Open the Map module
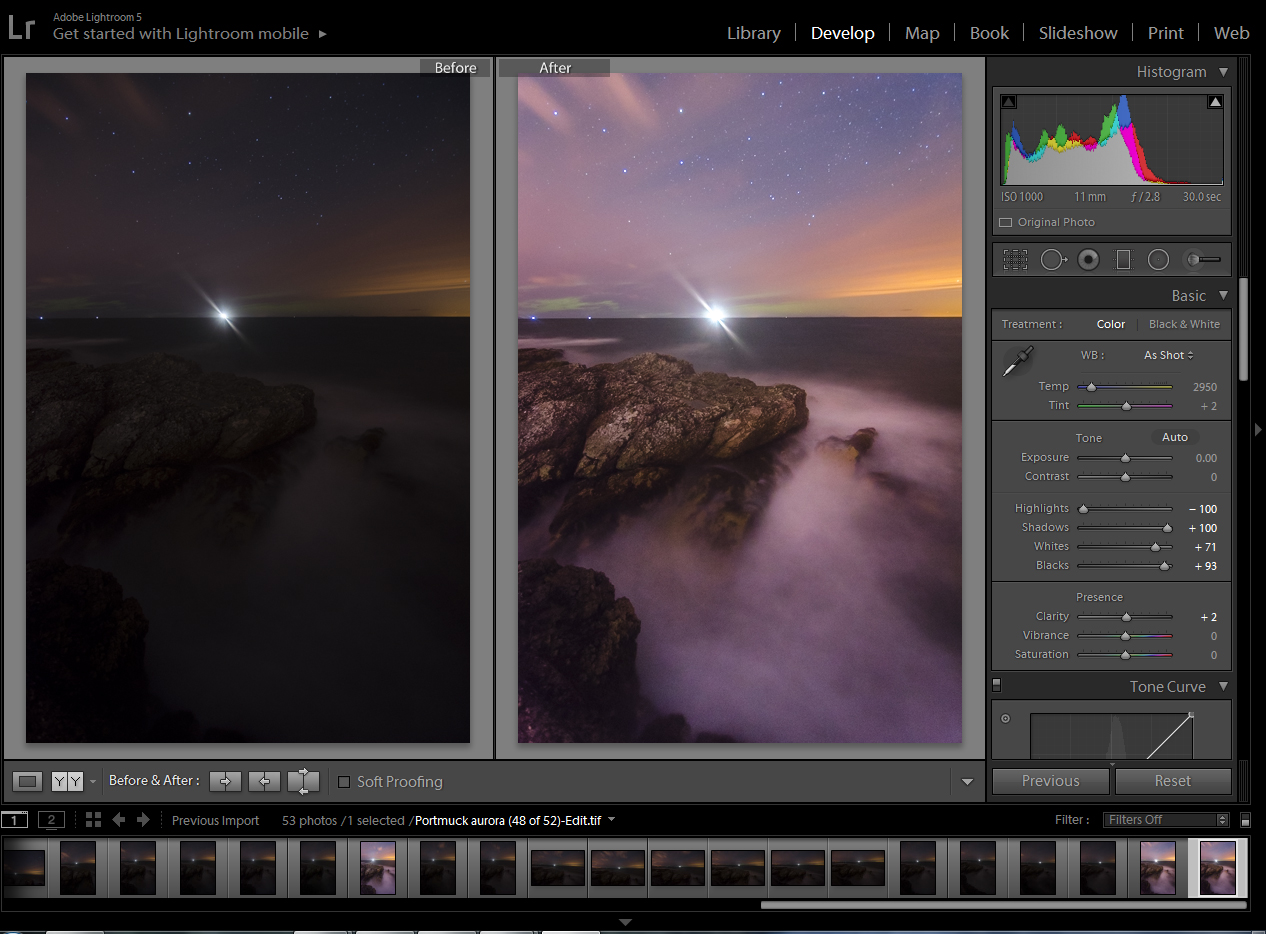Screen dimensions: 1266x934 (x=922, y=33)
